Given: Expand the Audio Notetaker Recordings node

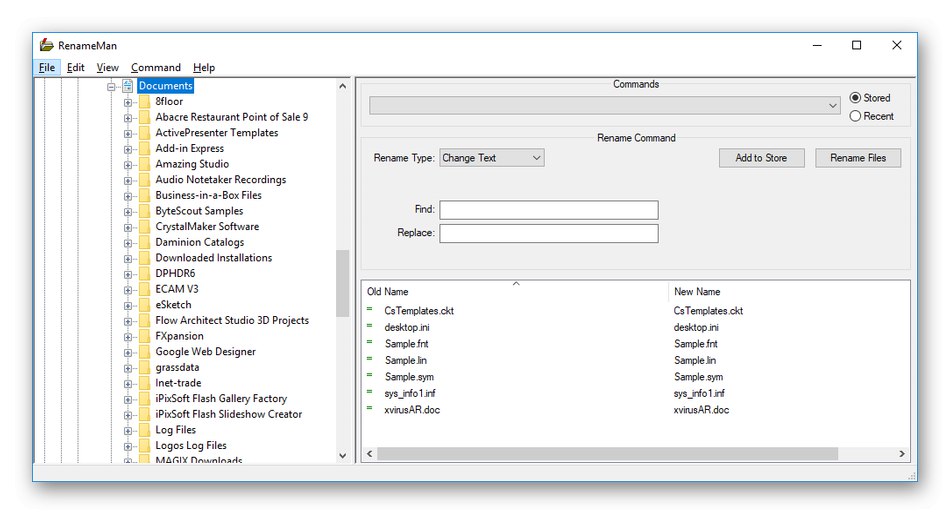Looking at the screenshot, I should 128,181.
